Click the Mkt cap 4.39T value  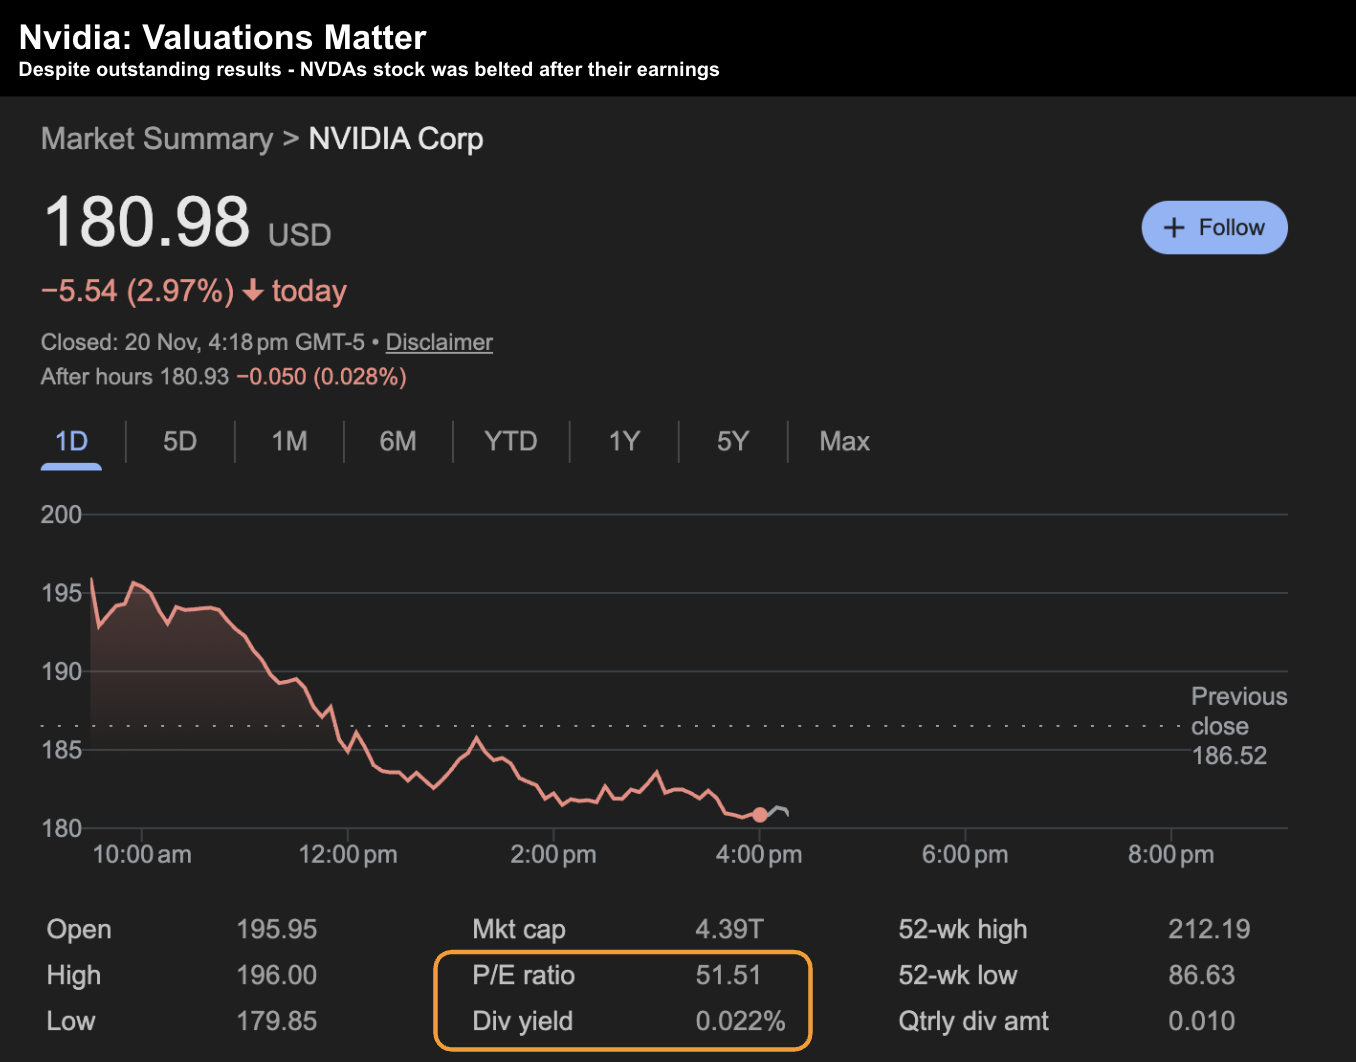coord(729,929)
